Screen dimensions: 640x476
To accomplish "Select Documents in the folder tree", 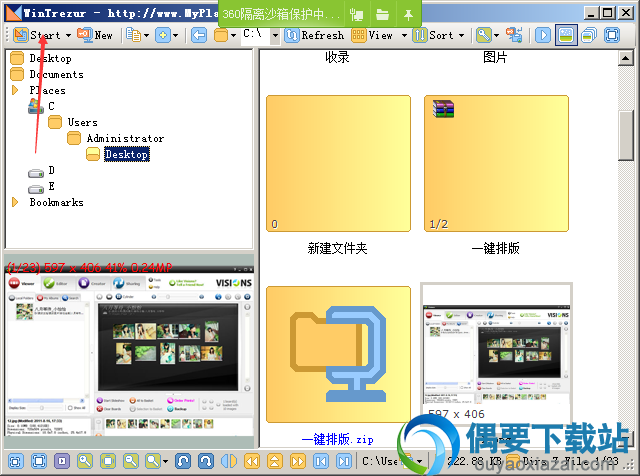I will point(56,74).
